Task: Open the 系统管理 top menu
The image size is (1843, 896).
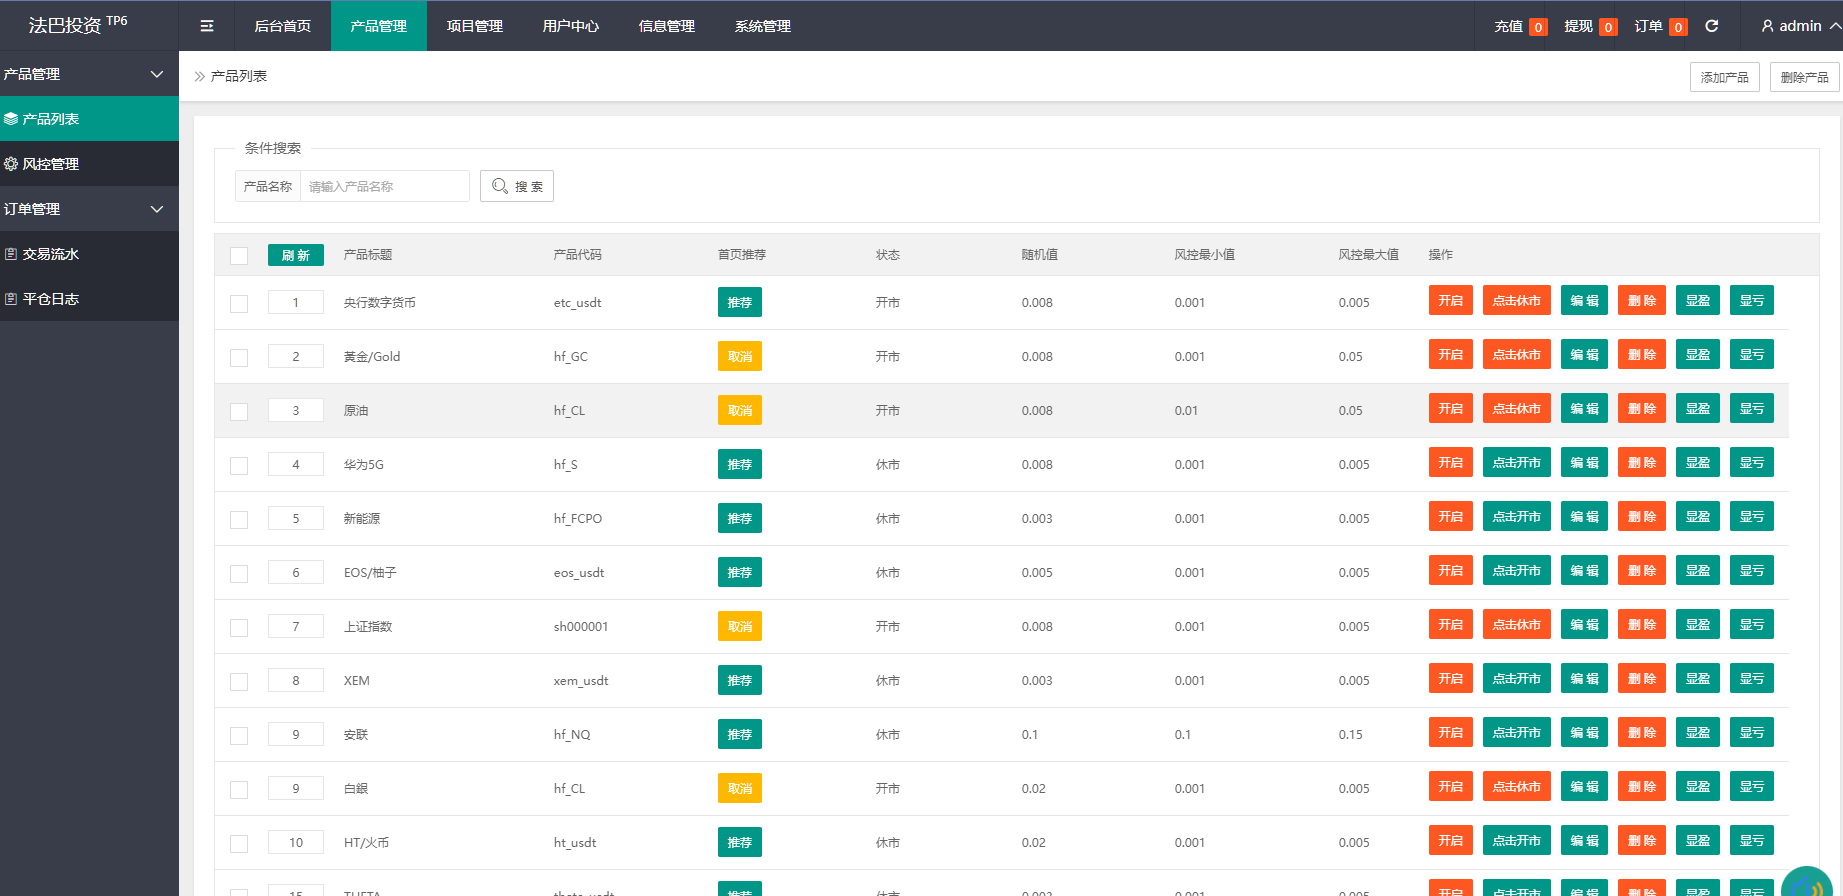Action: pyautogui.click(x=762, y=26)
